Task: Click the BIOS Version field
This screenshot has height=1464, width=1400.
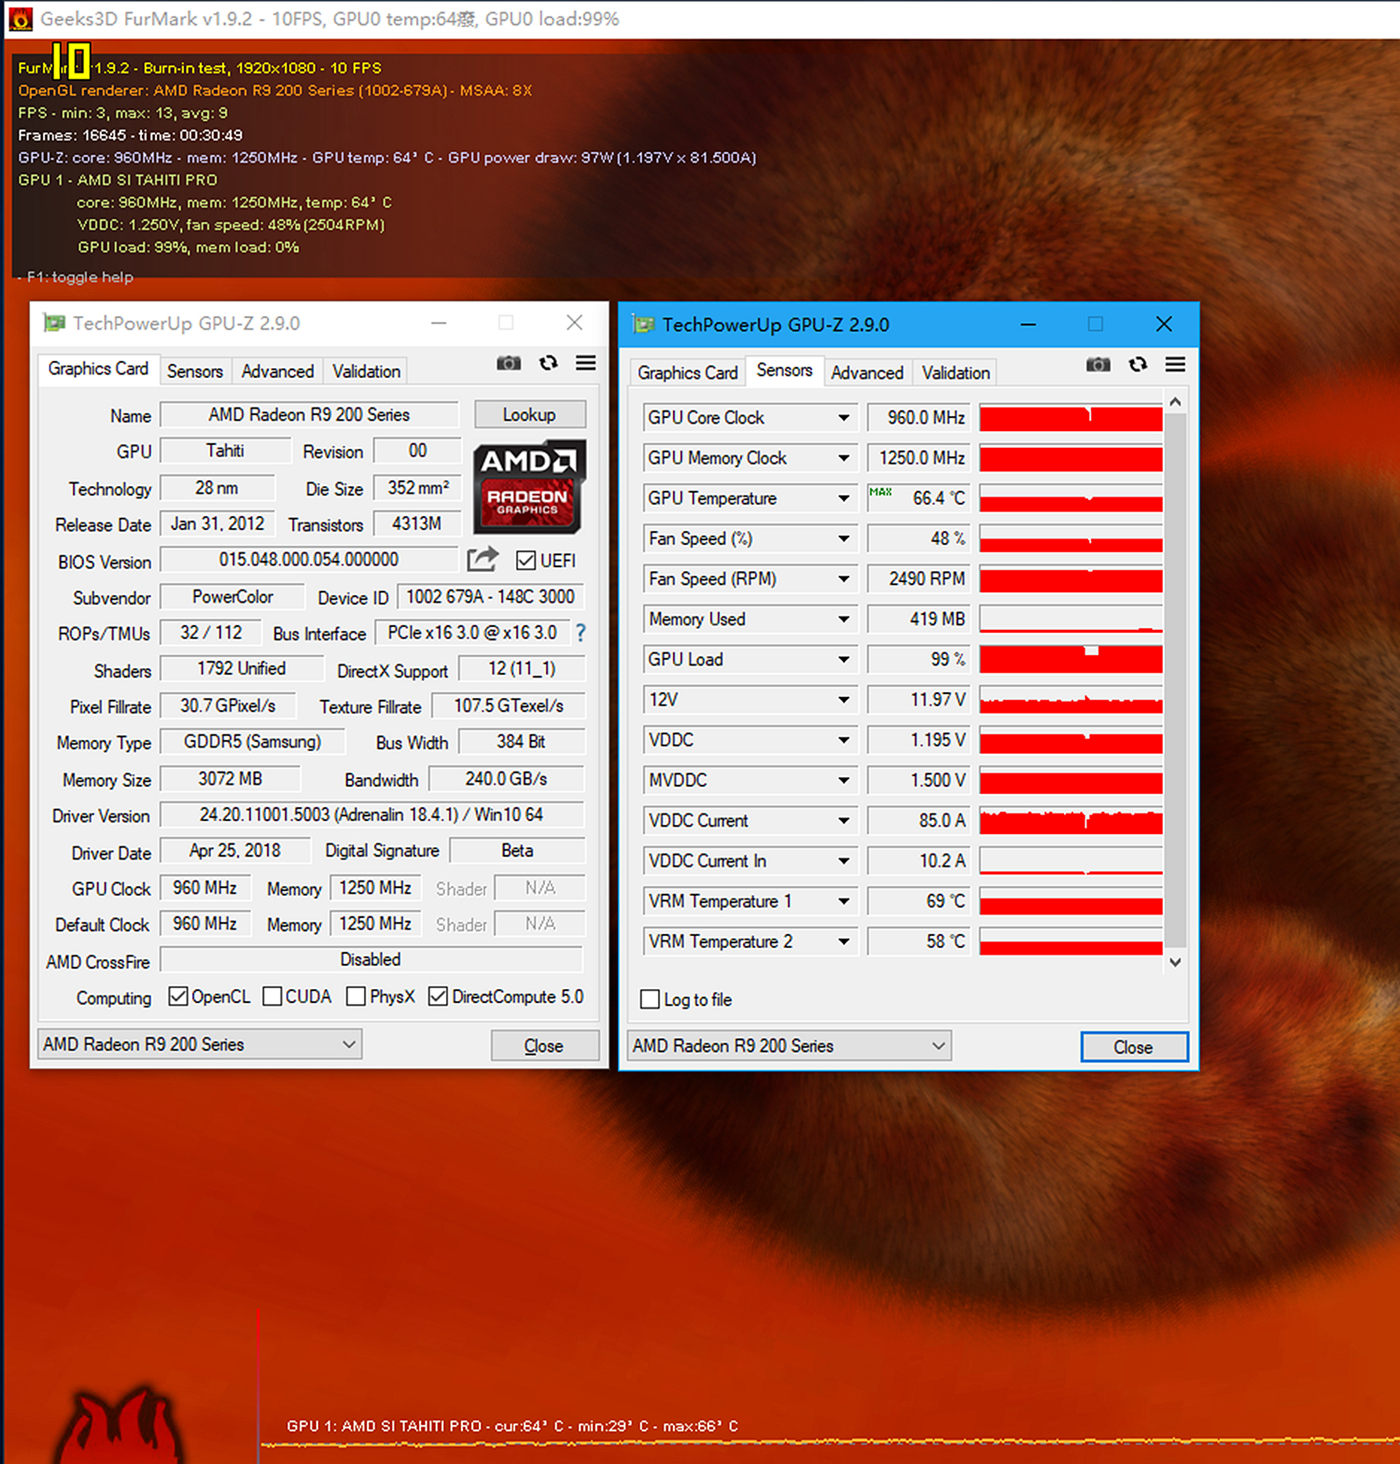Action: coord(309,560)
